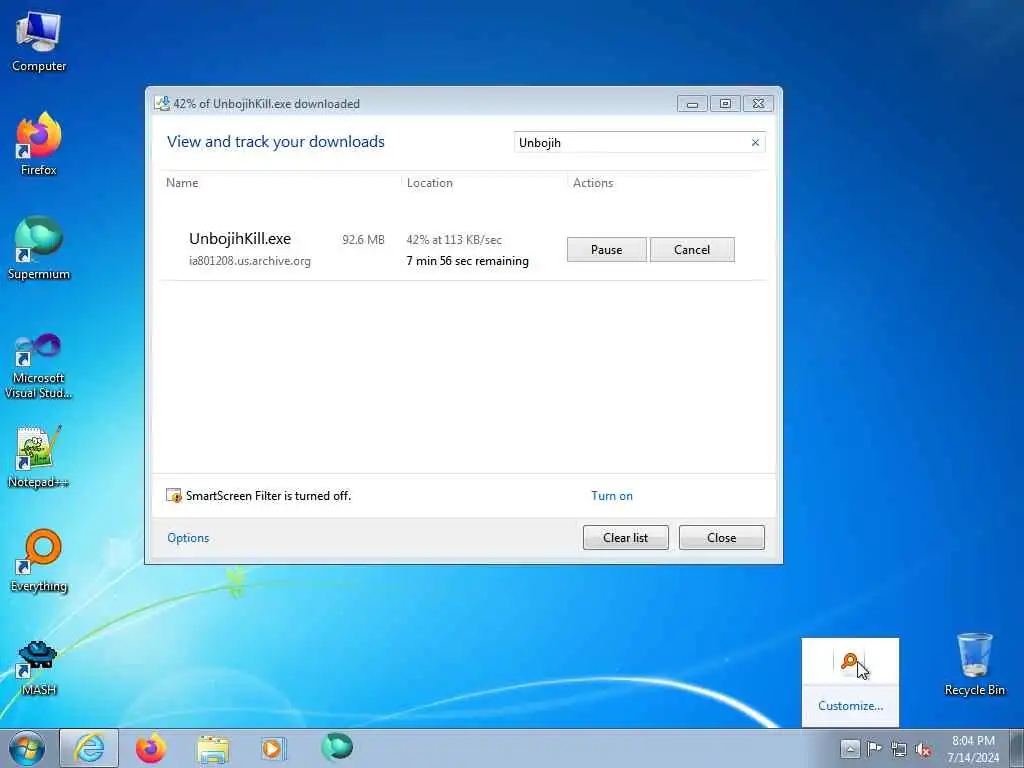This screenshot has height=768, width=1024.
Task: Click the Show desktop strip
Action: coord(1017,748)
